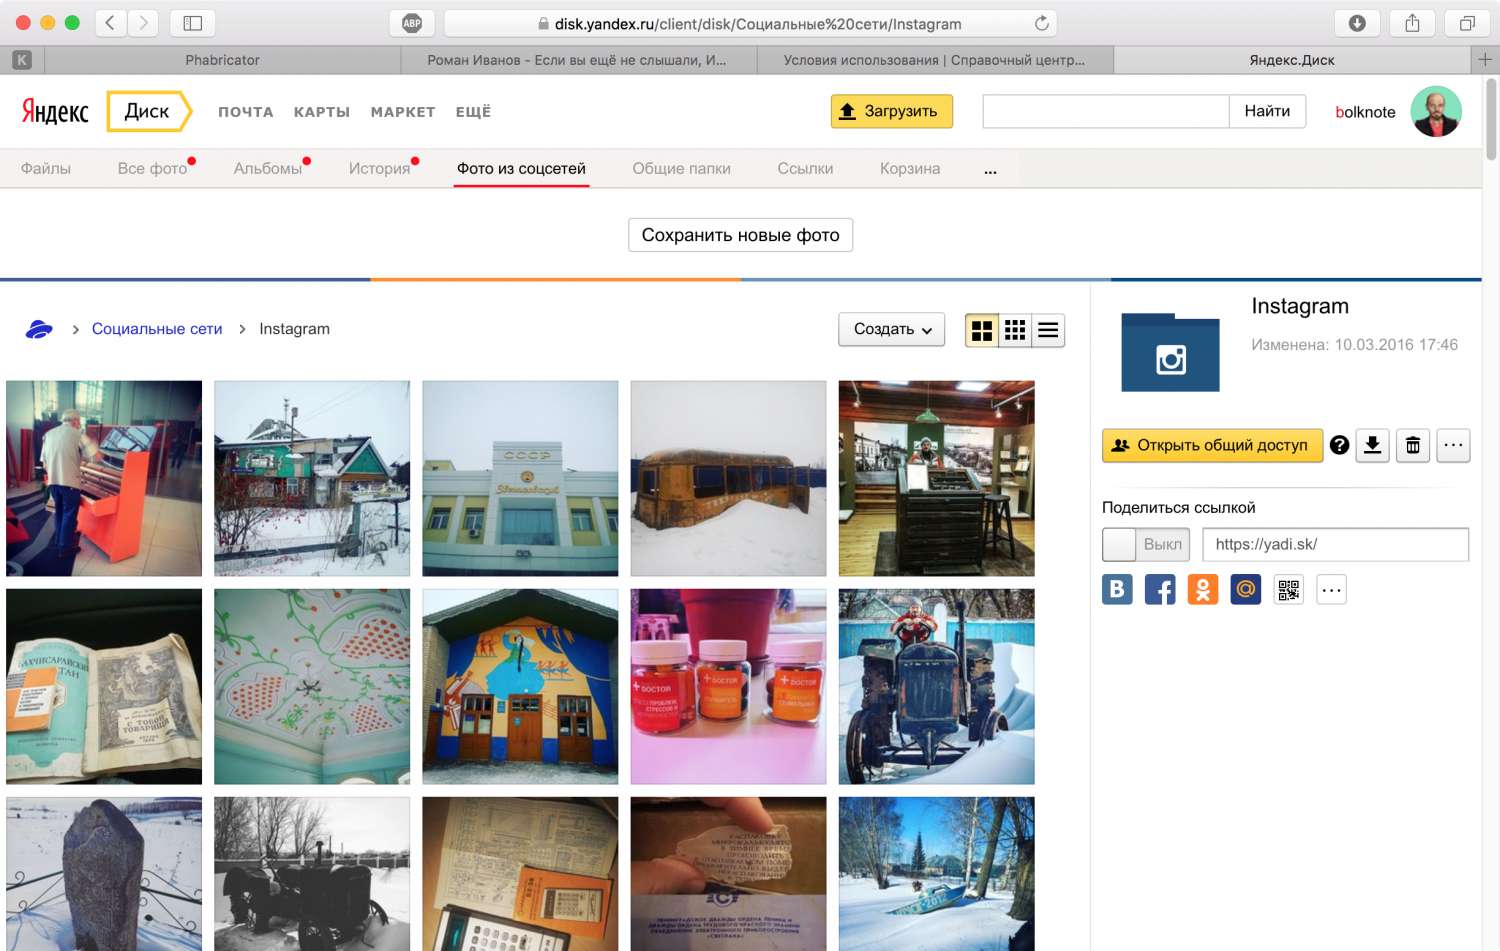Click the Найти search button
Viewport: 1500px width, 951px height.
(x=1267, y=111)
